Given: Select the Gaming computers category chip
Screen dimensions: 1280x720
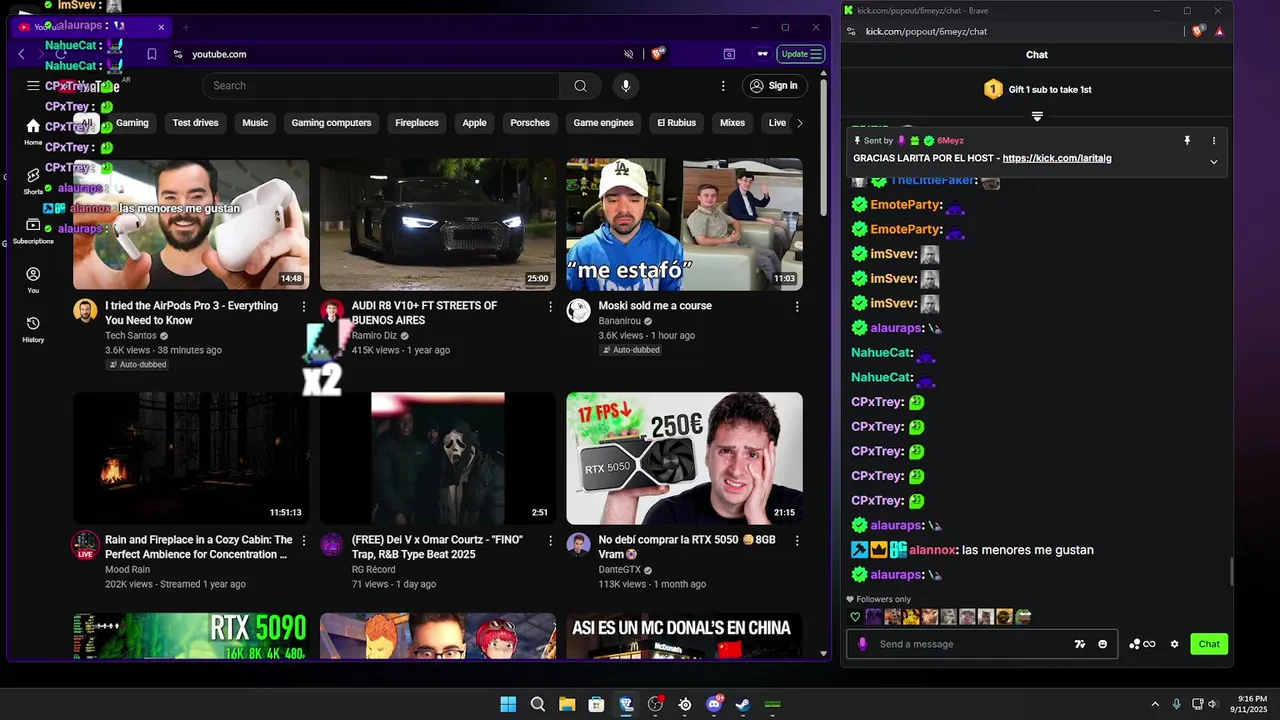Looking at the screenshot, I should pyautogui.click(x=331, y=123).
